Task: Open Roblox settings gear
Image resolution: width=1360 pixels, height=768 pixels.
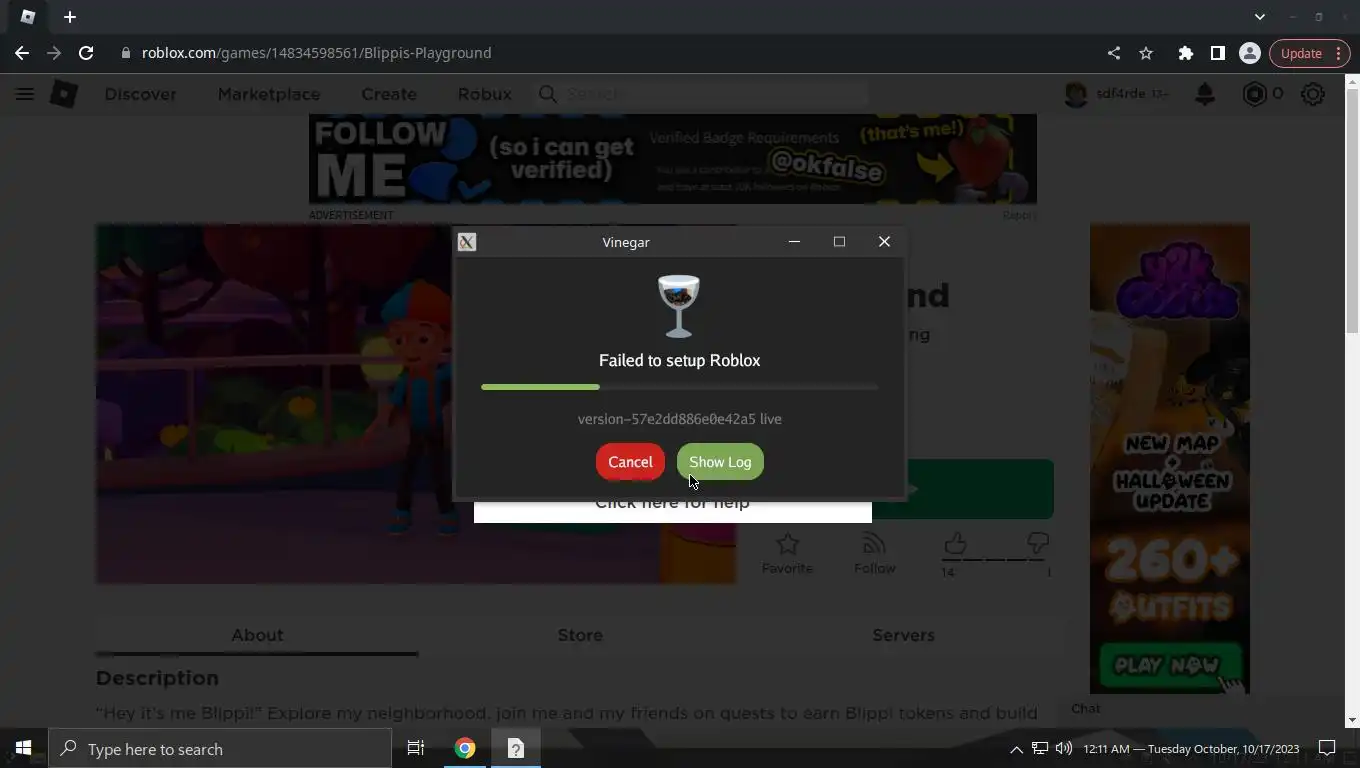Action: click(1313, 94)
